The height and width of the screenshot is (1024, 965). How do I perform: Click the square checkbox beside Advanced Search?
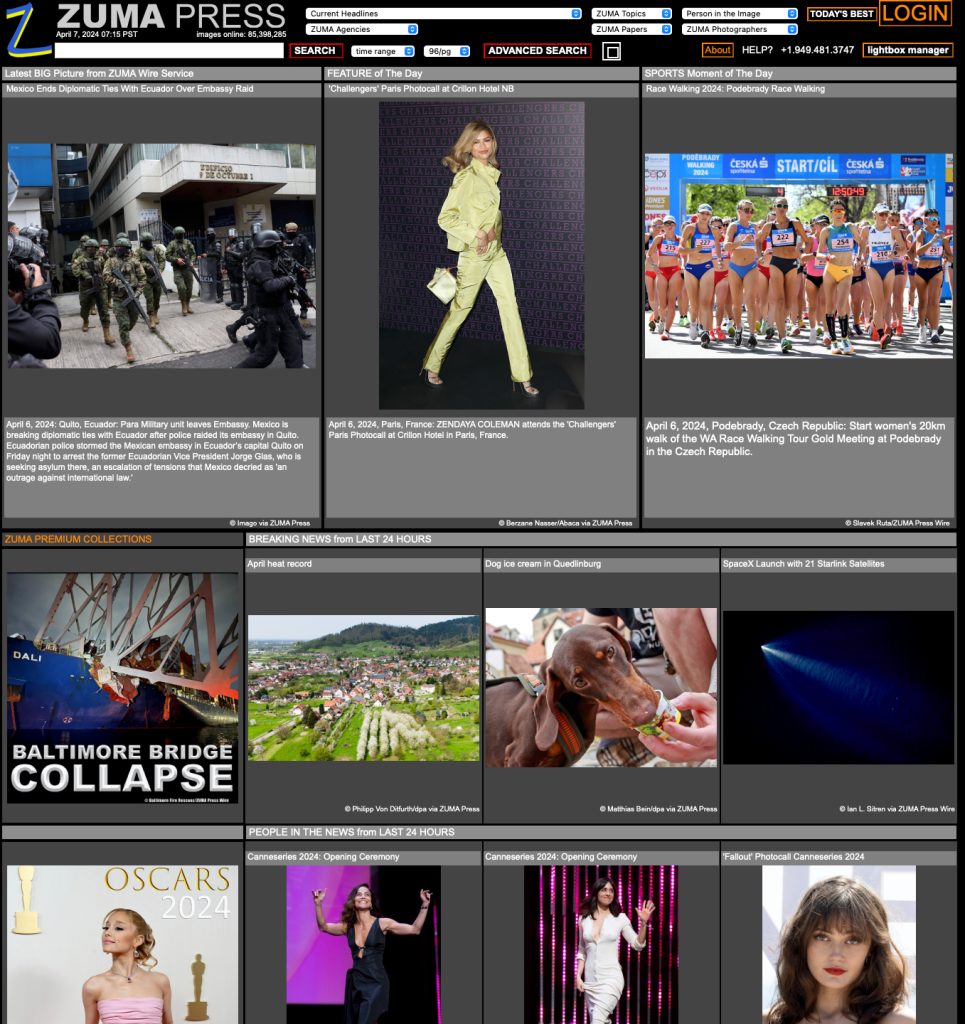(612, 51)
